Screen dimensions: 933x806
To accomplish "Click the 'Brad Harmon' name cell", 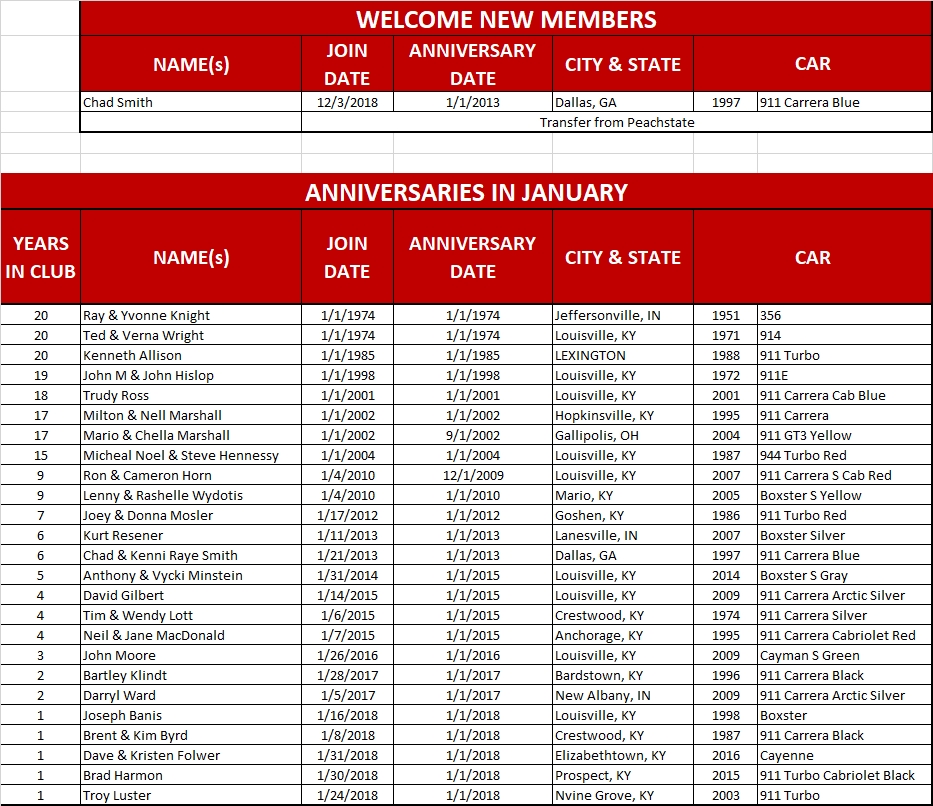I will 191,776.
